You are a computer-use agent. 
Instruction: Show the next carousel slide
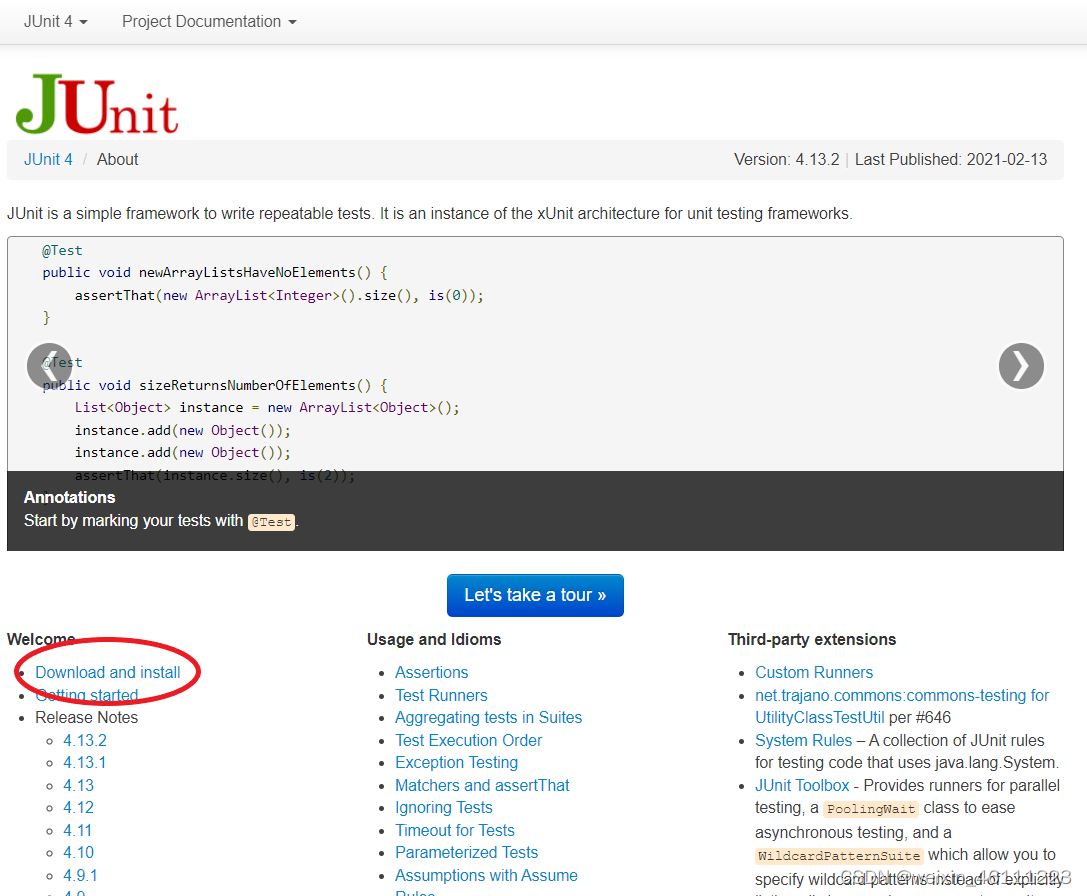[x=1020, y=365]
